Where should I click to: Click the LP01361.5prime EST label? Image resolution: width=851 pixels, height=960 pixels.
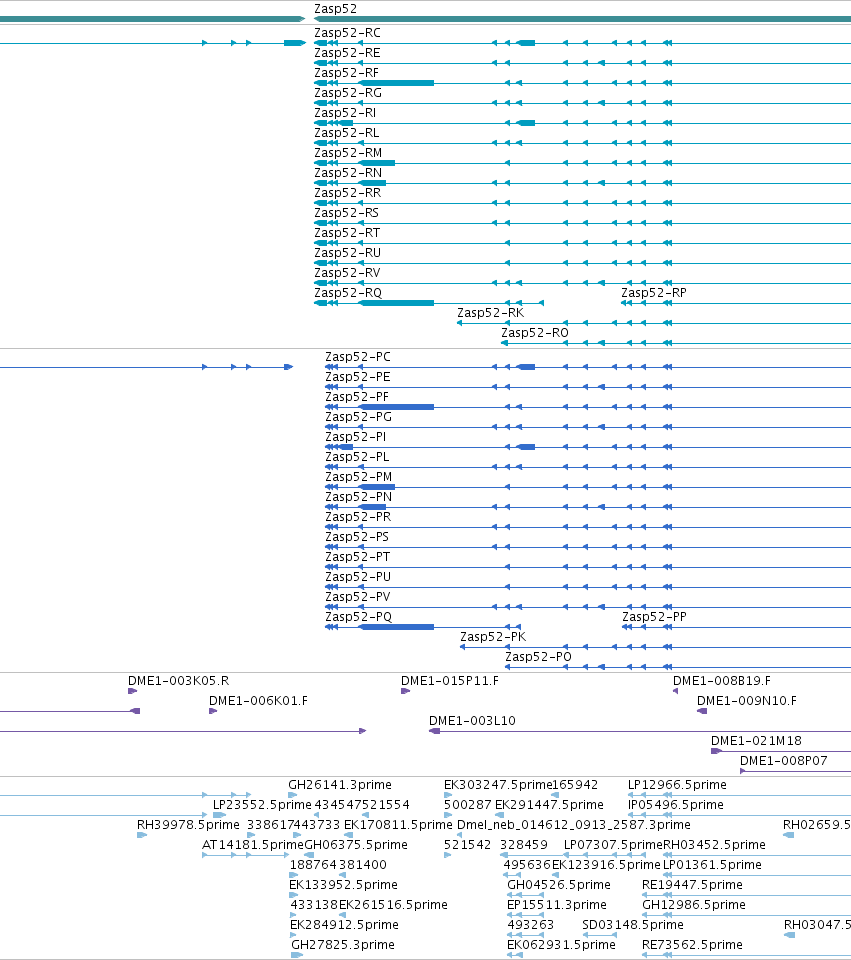(x=713, y=865)
